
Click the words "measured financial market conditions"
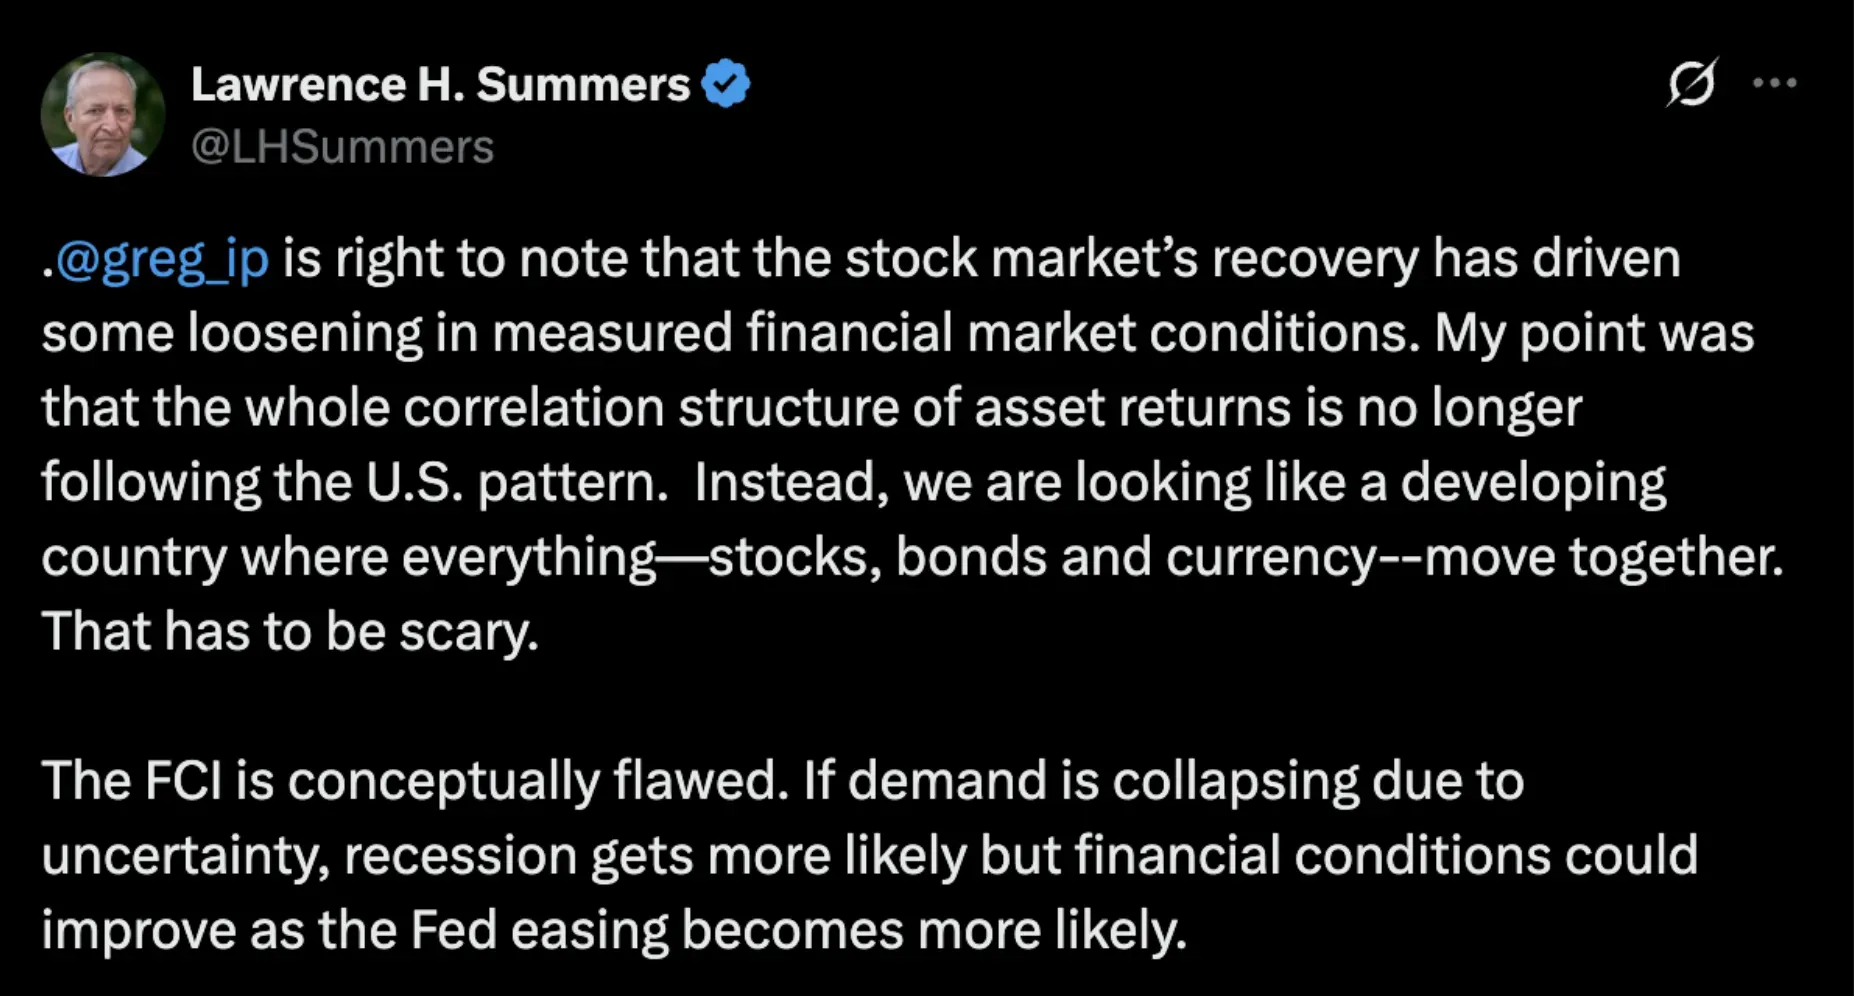click(x=956, y=333)
